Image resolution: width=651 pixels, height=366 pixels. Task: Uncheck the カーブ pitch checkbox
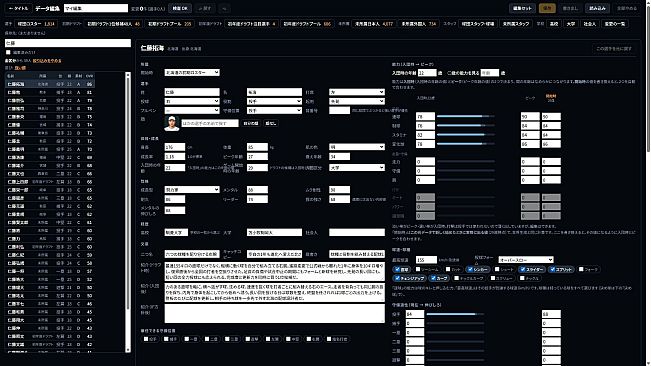pos(433,278)
